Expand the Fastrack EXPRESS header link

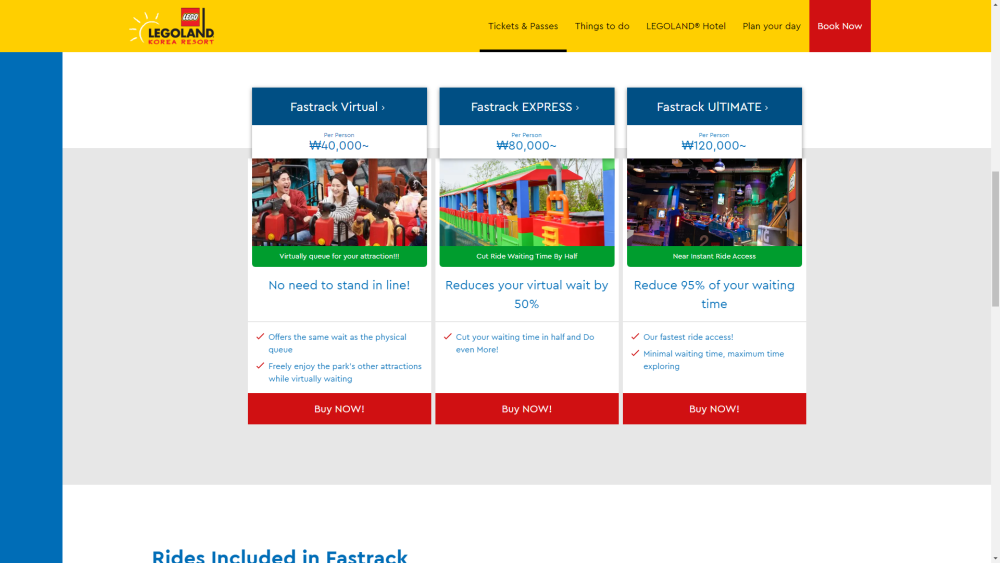click(x=526, y=107)
